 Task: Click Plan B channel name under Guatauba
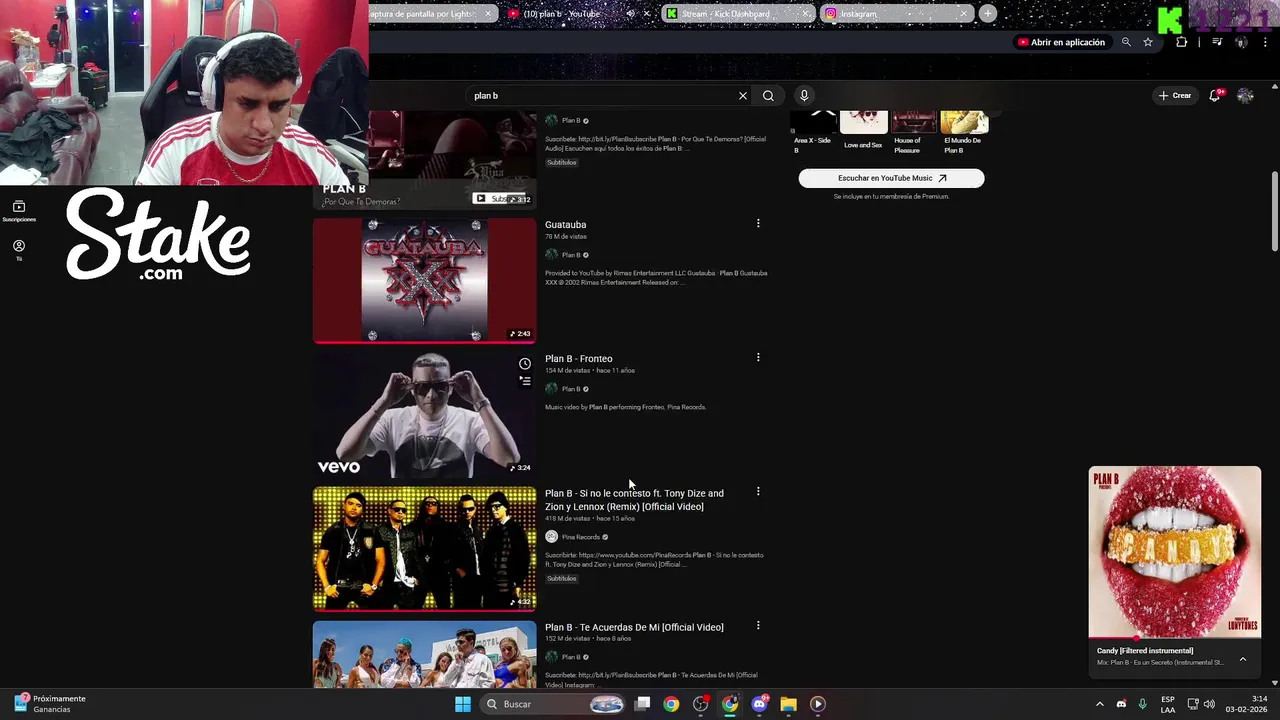pyautogui.click(x=571, y=255)
